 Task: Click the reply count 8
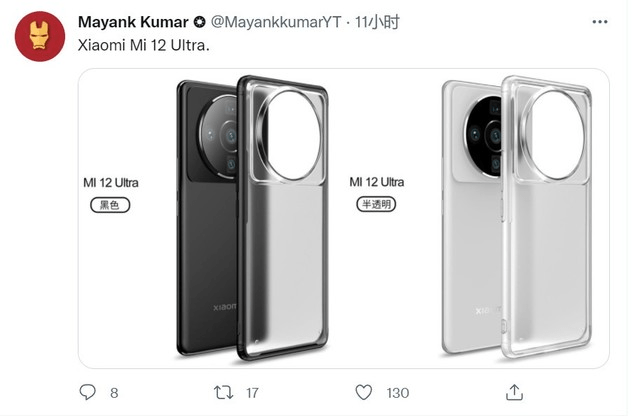pos(114,394)
